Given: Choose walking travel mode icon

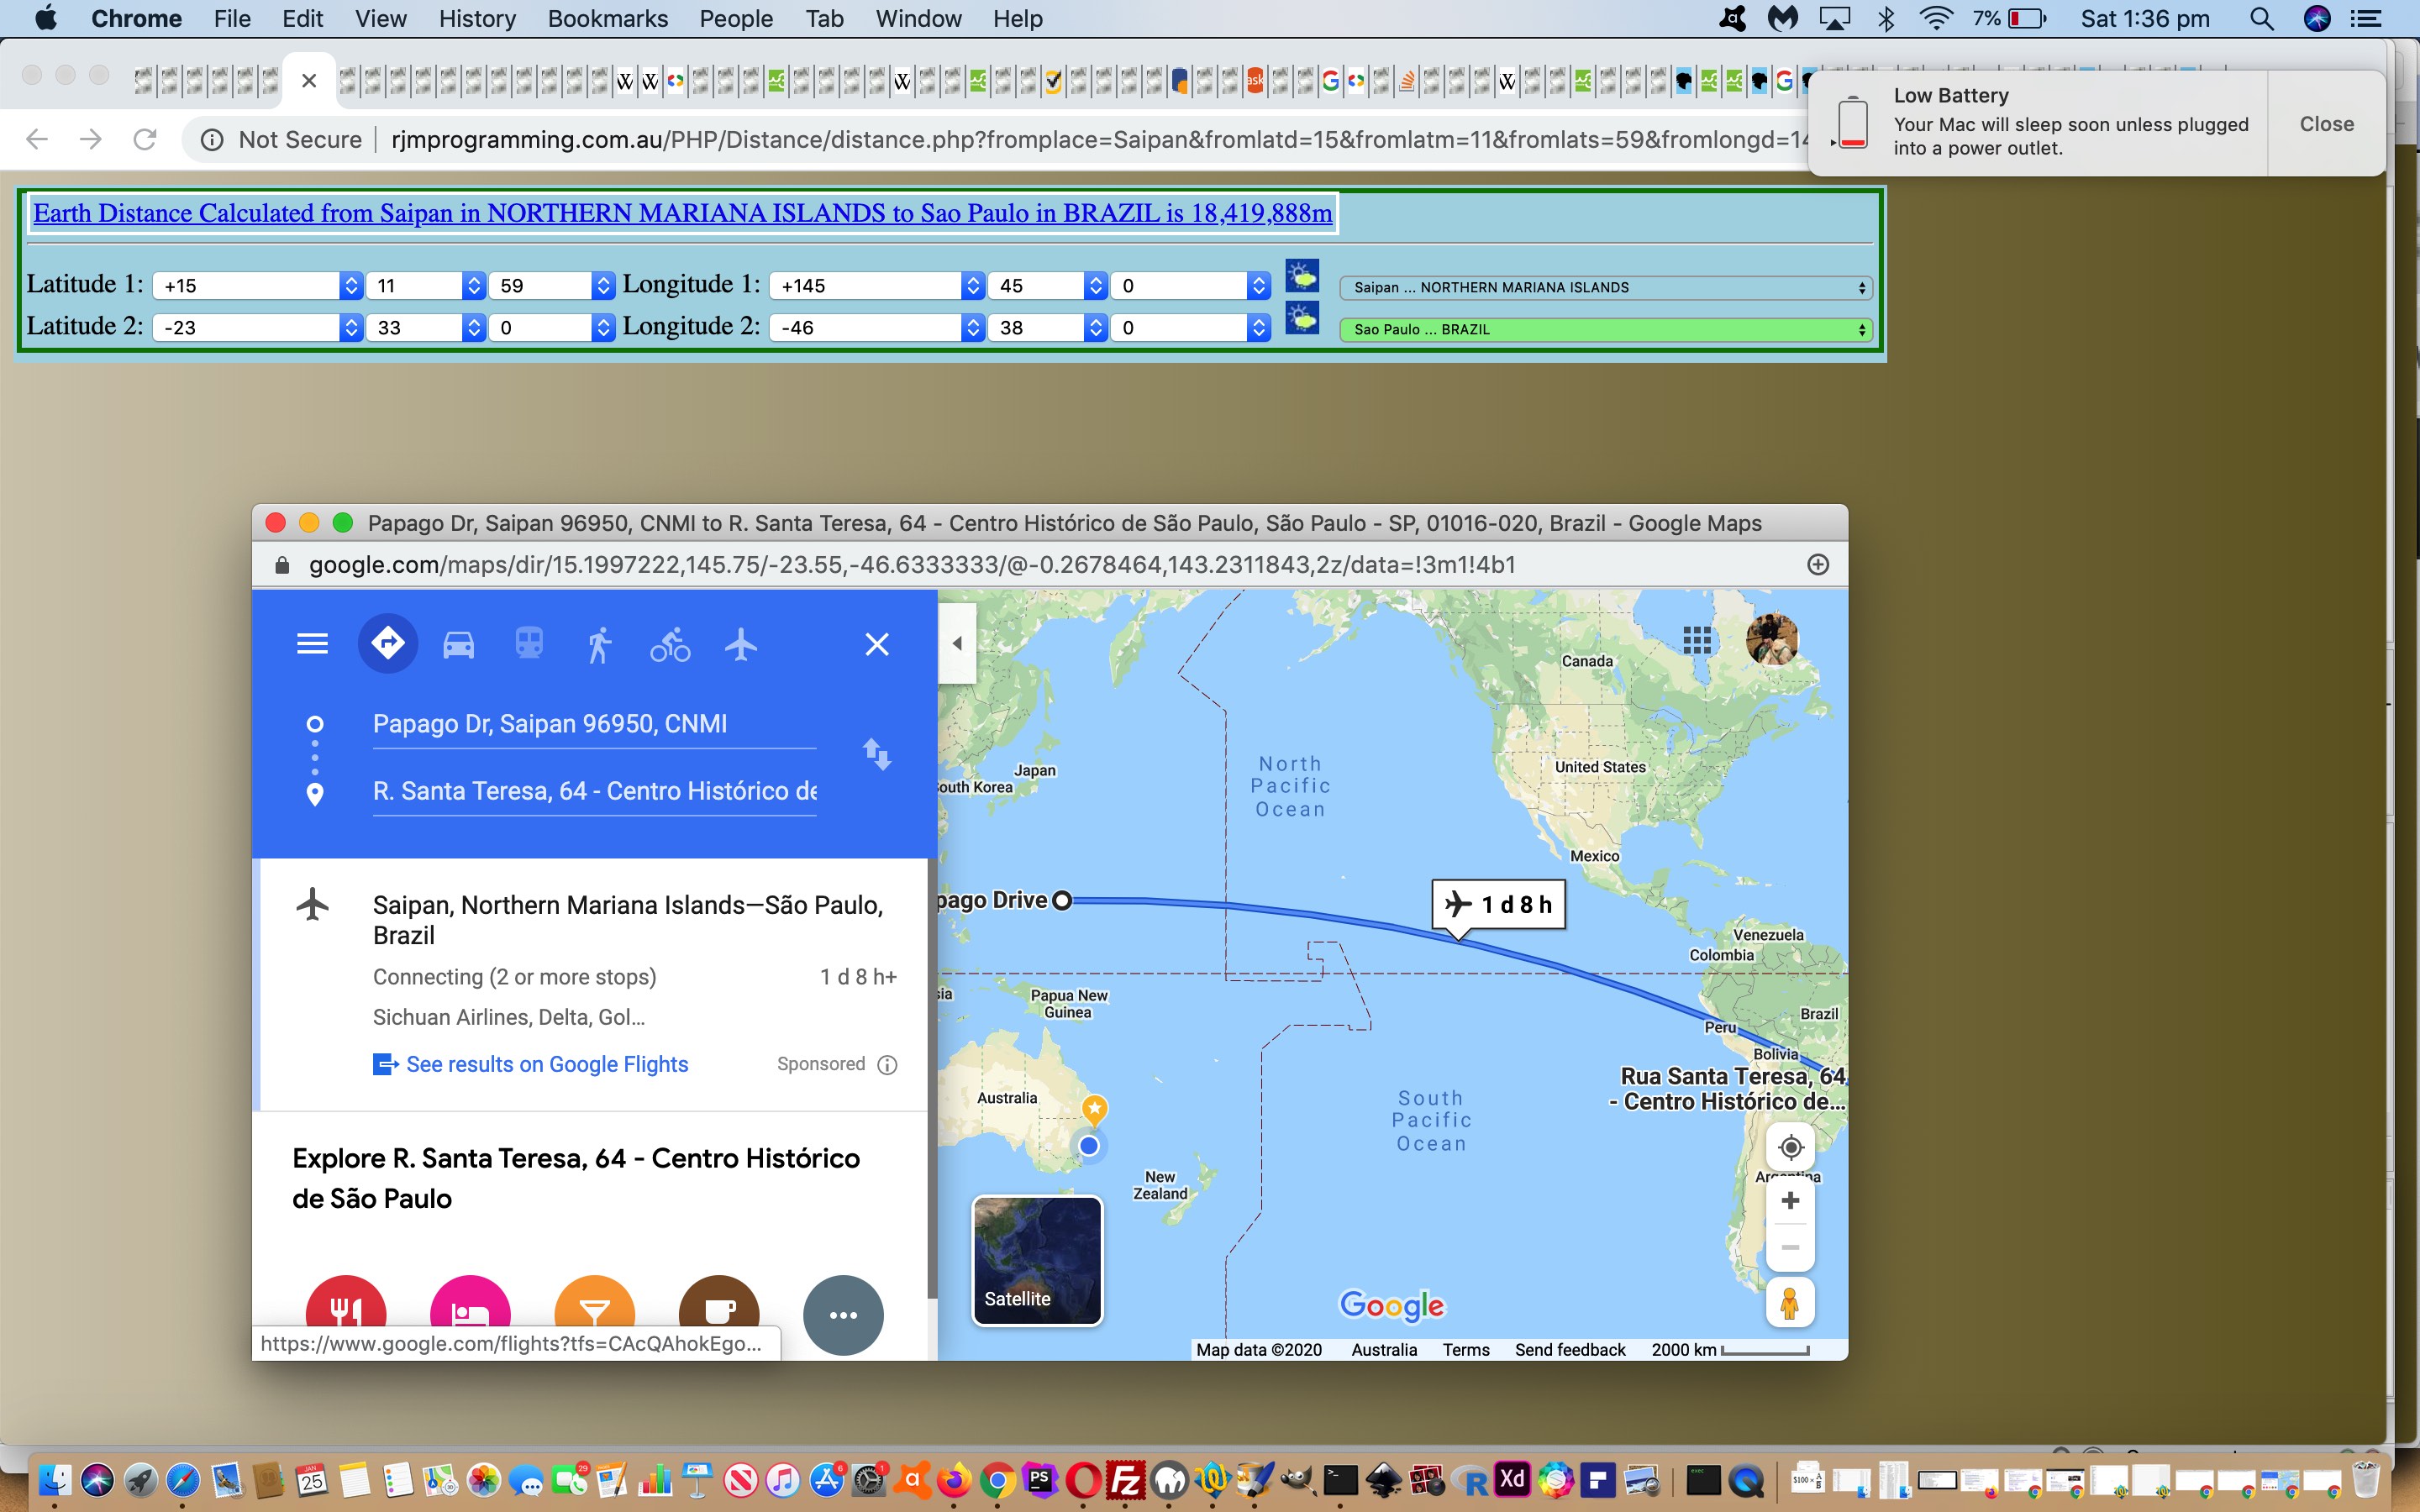Looking at the screenshot, I should tap(599, 645).
